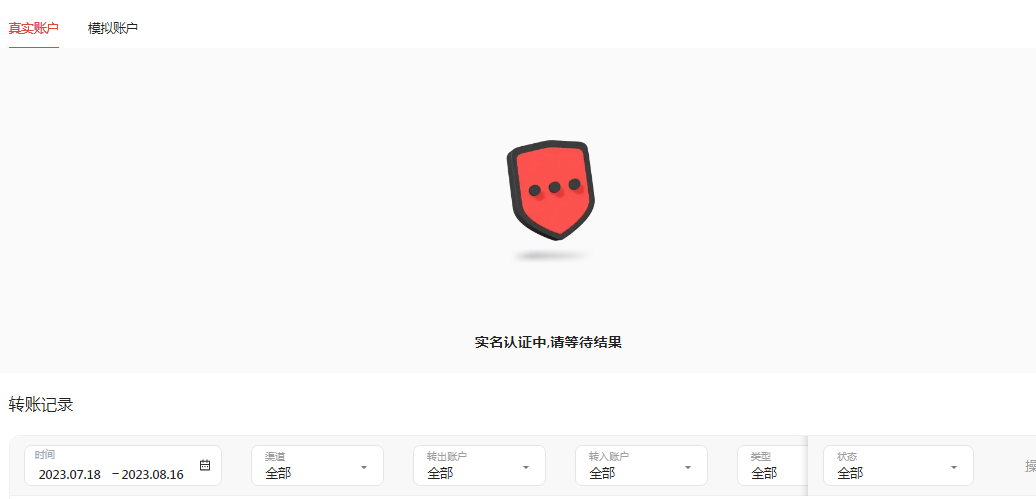Click the red shield verification icon
The image size is (1036, 499).
[x=550, y=190]
